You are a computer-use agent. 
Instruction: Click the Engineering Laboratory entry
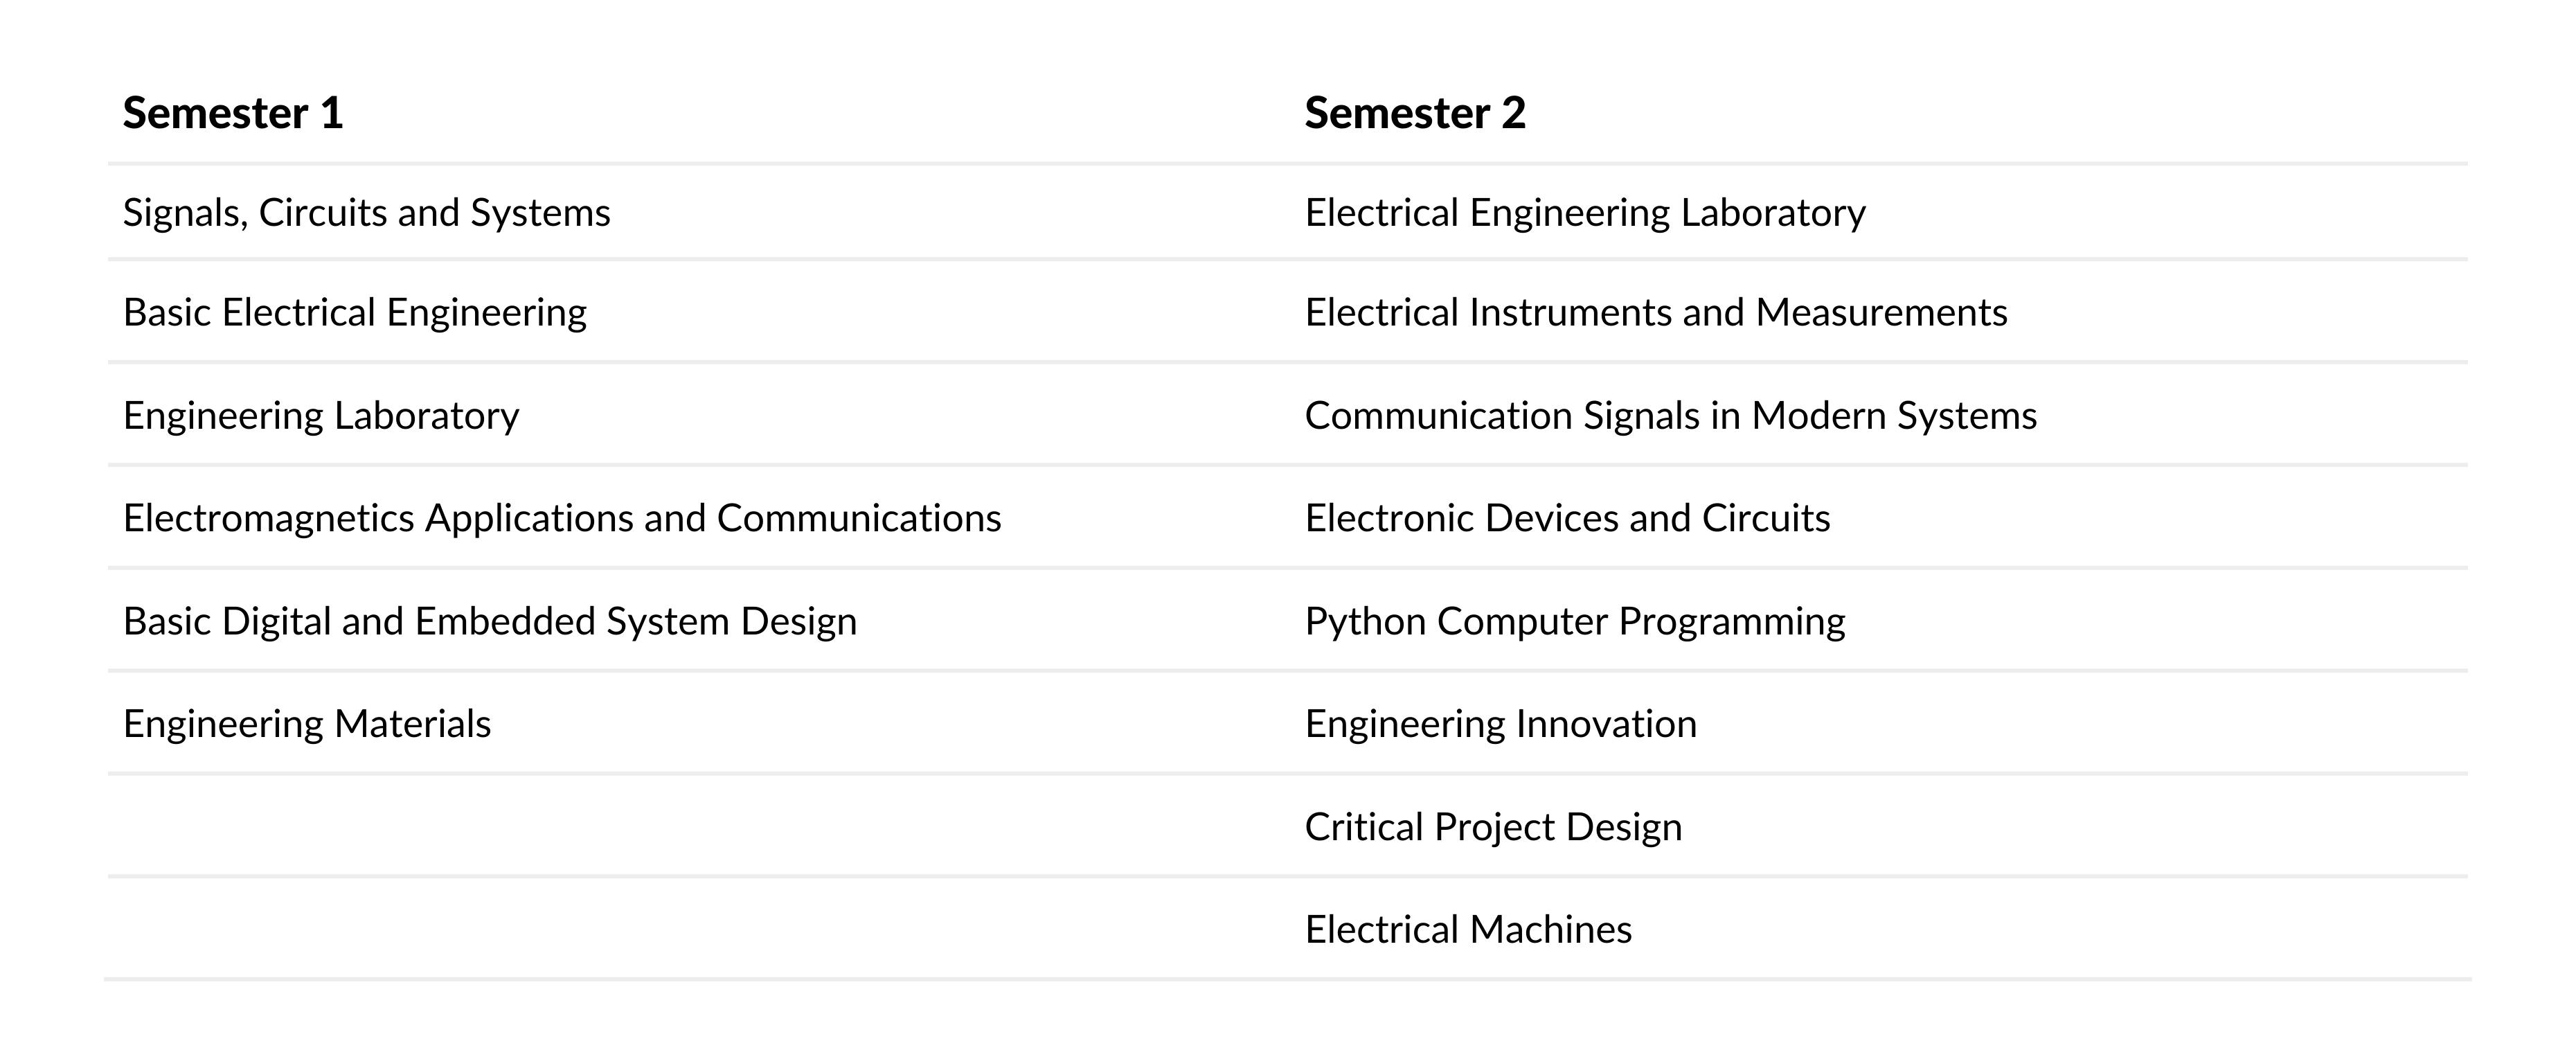pyautogui.click(x=321, y=416)
